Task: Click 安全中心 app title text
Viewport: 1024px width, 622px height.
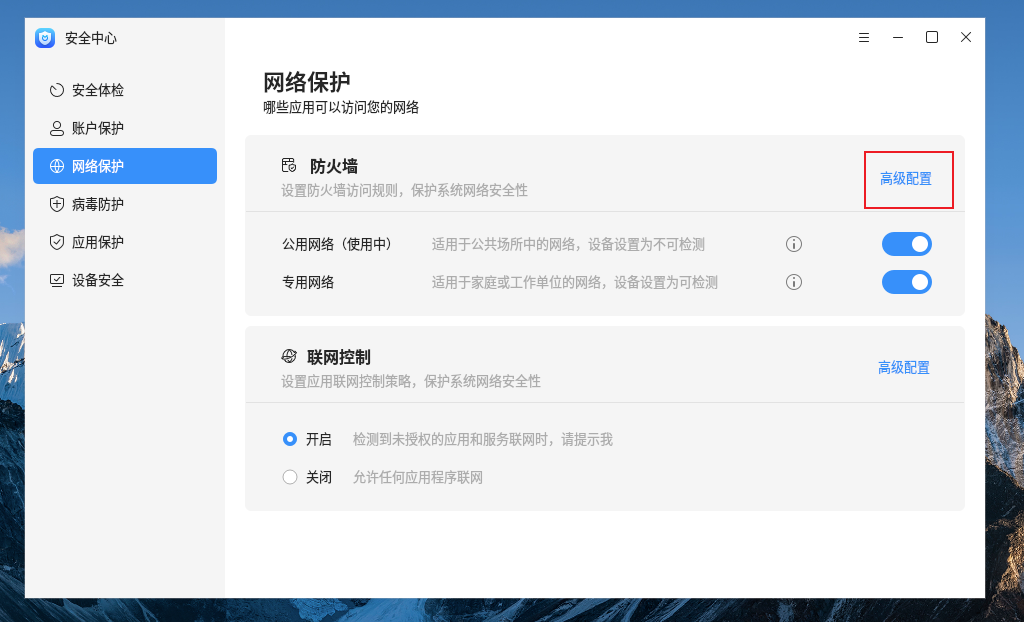Action: [91, 38]
